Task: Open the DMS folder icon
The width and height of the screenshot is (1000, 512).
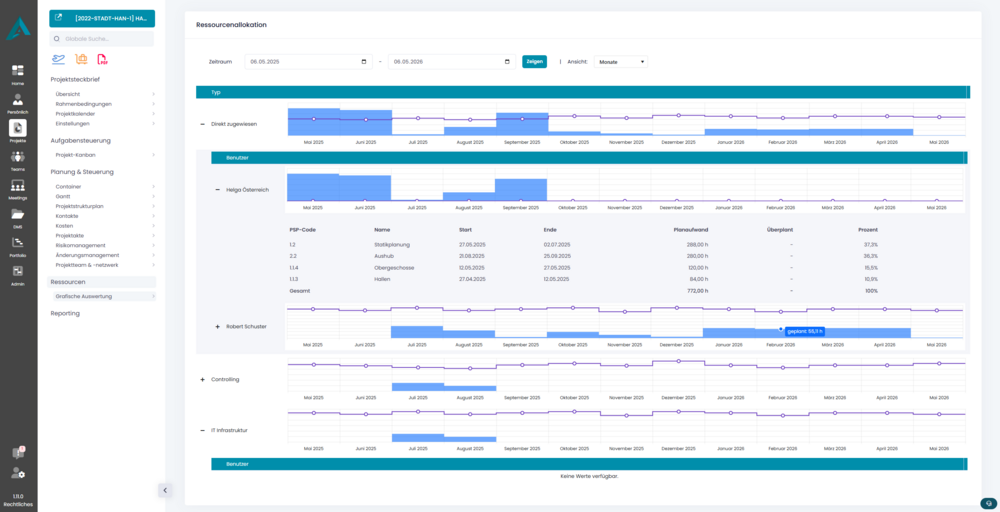Action: pos(17,216)
